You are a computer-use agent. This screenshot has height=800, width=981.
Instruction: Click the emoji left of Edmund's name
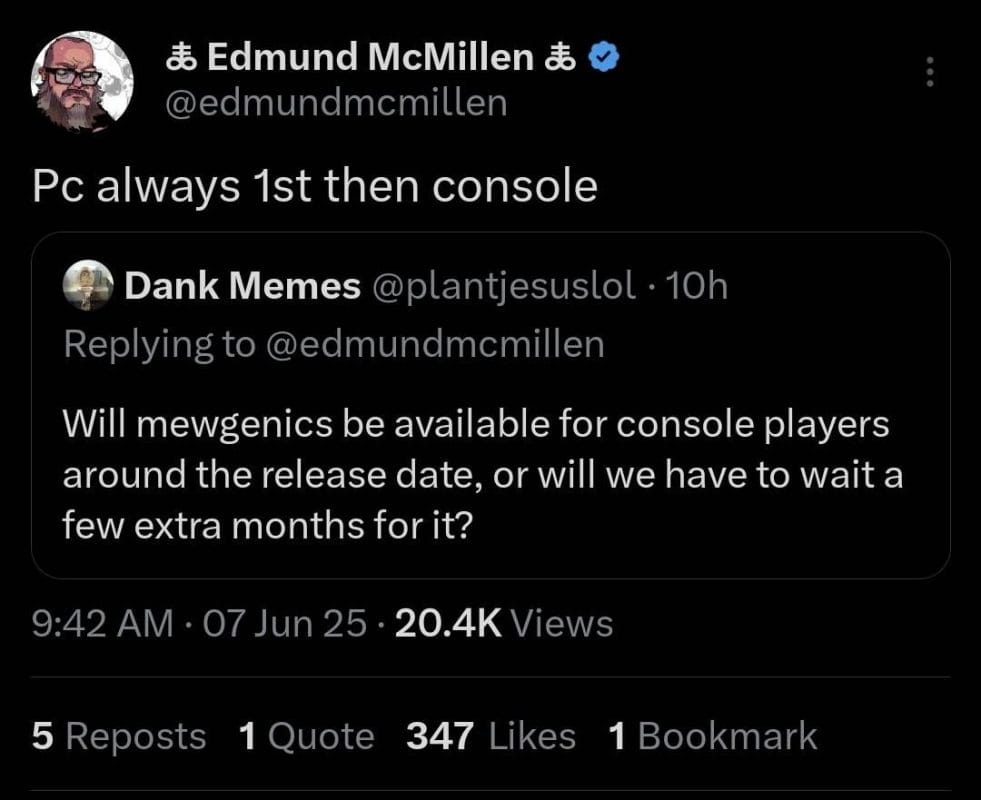(180, 60)
